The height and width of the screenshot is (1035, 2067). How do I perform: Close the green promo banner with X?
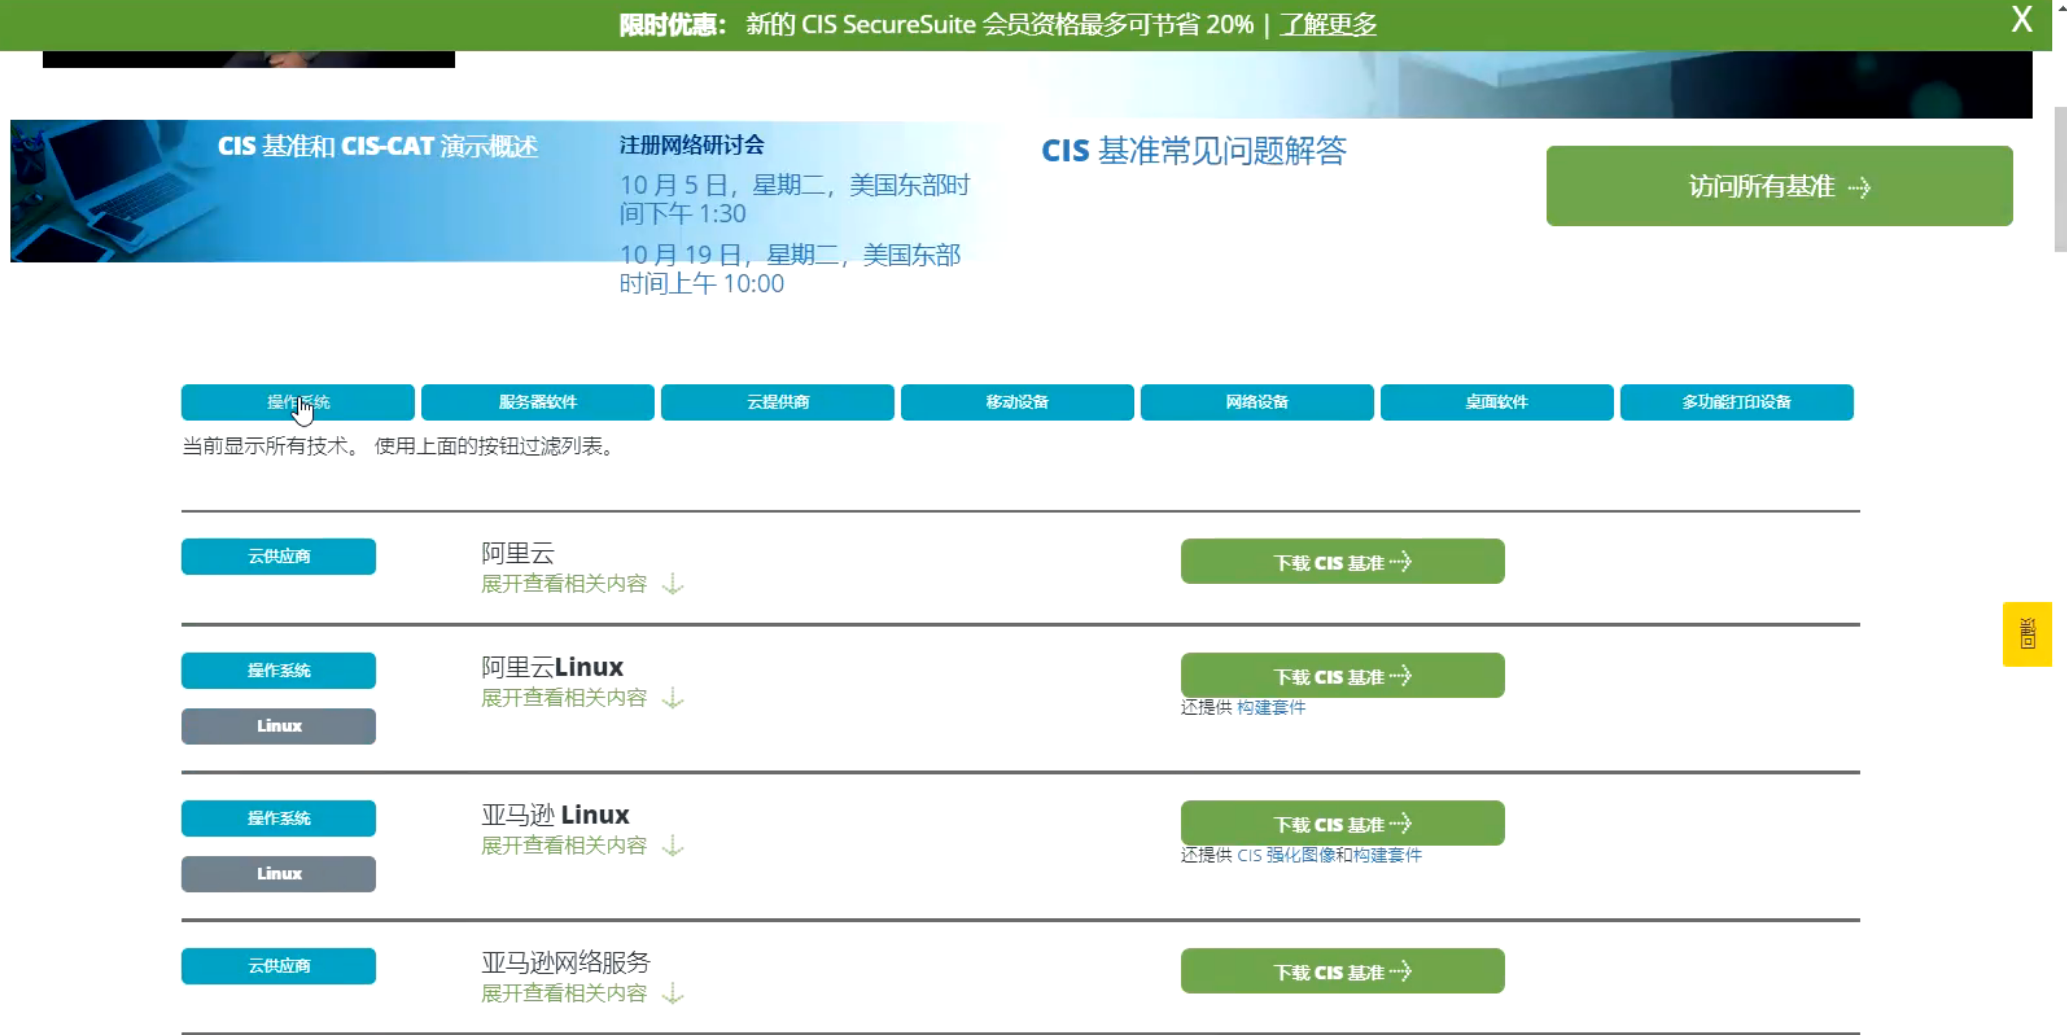point(2021,20)
